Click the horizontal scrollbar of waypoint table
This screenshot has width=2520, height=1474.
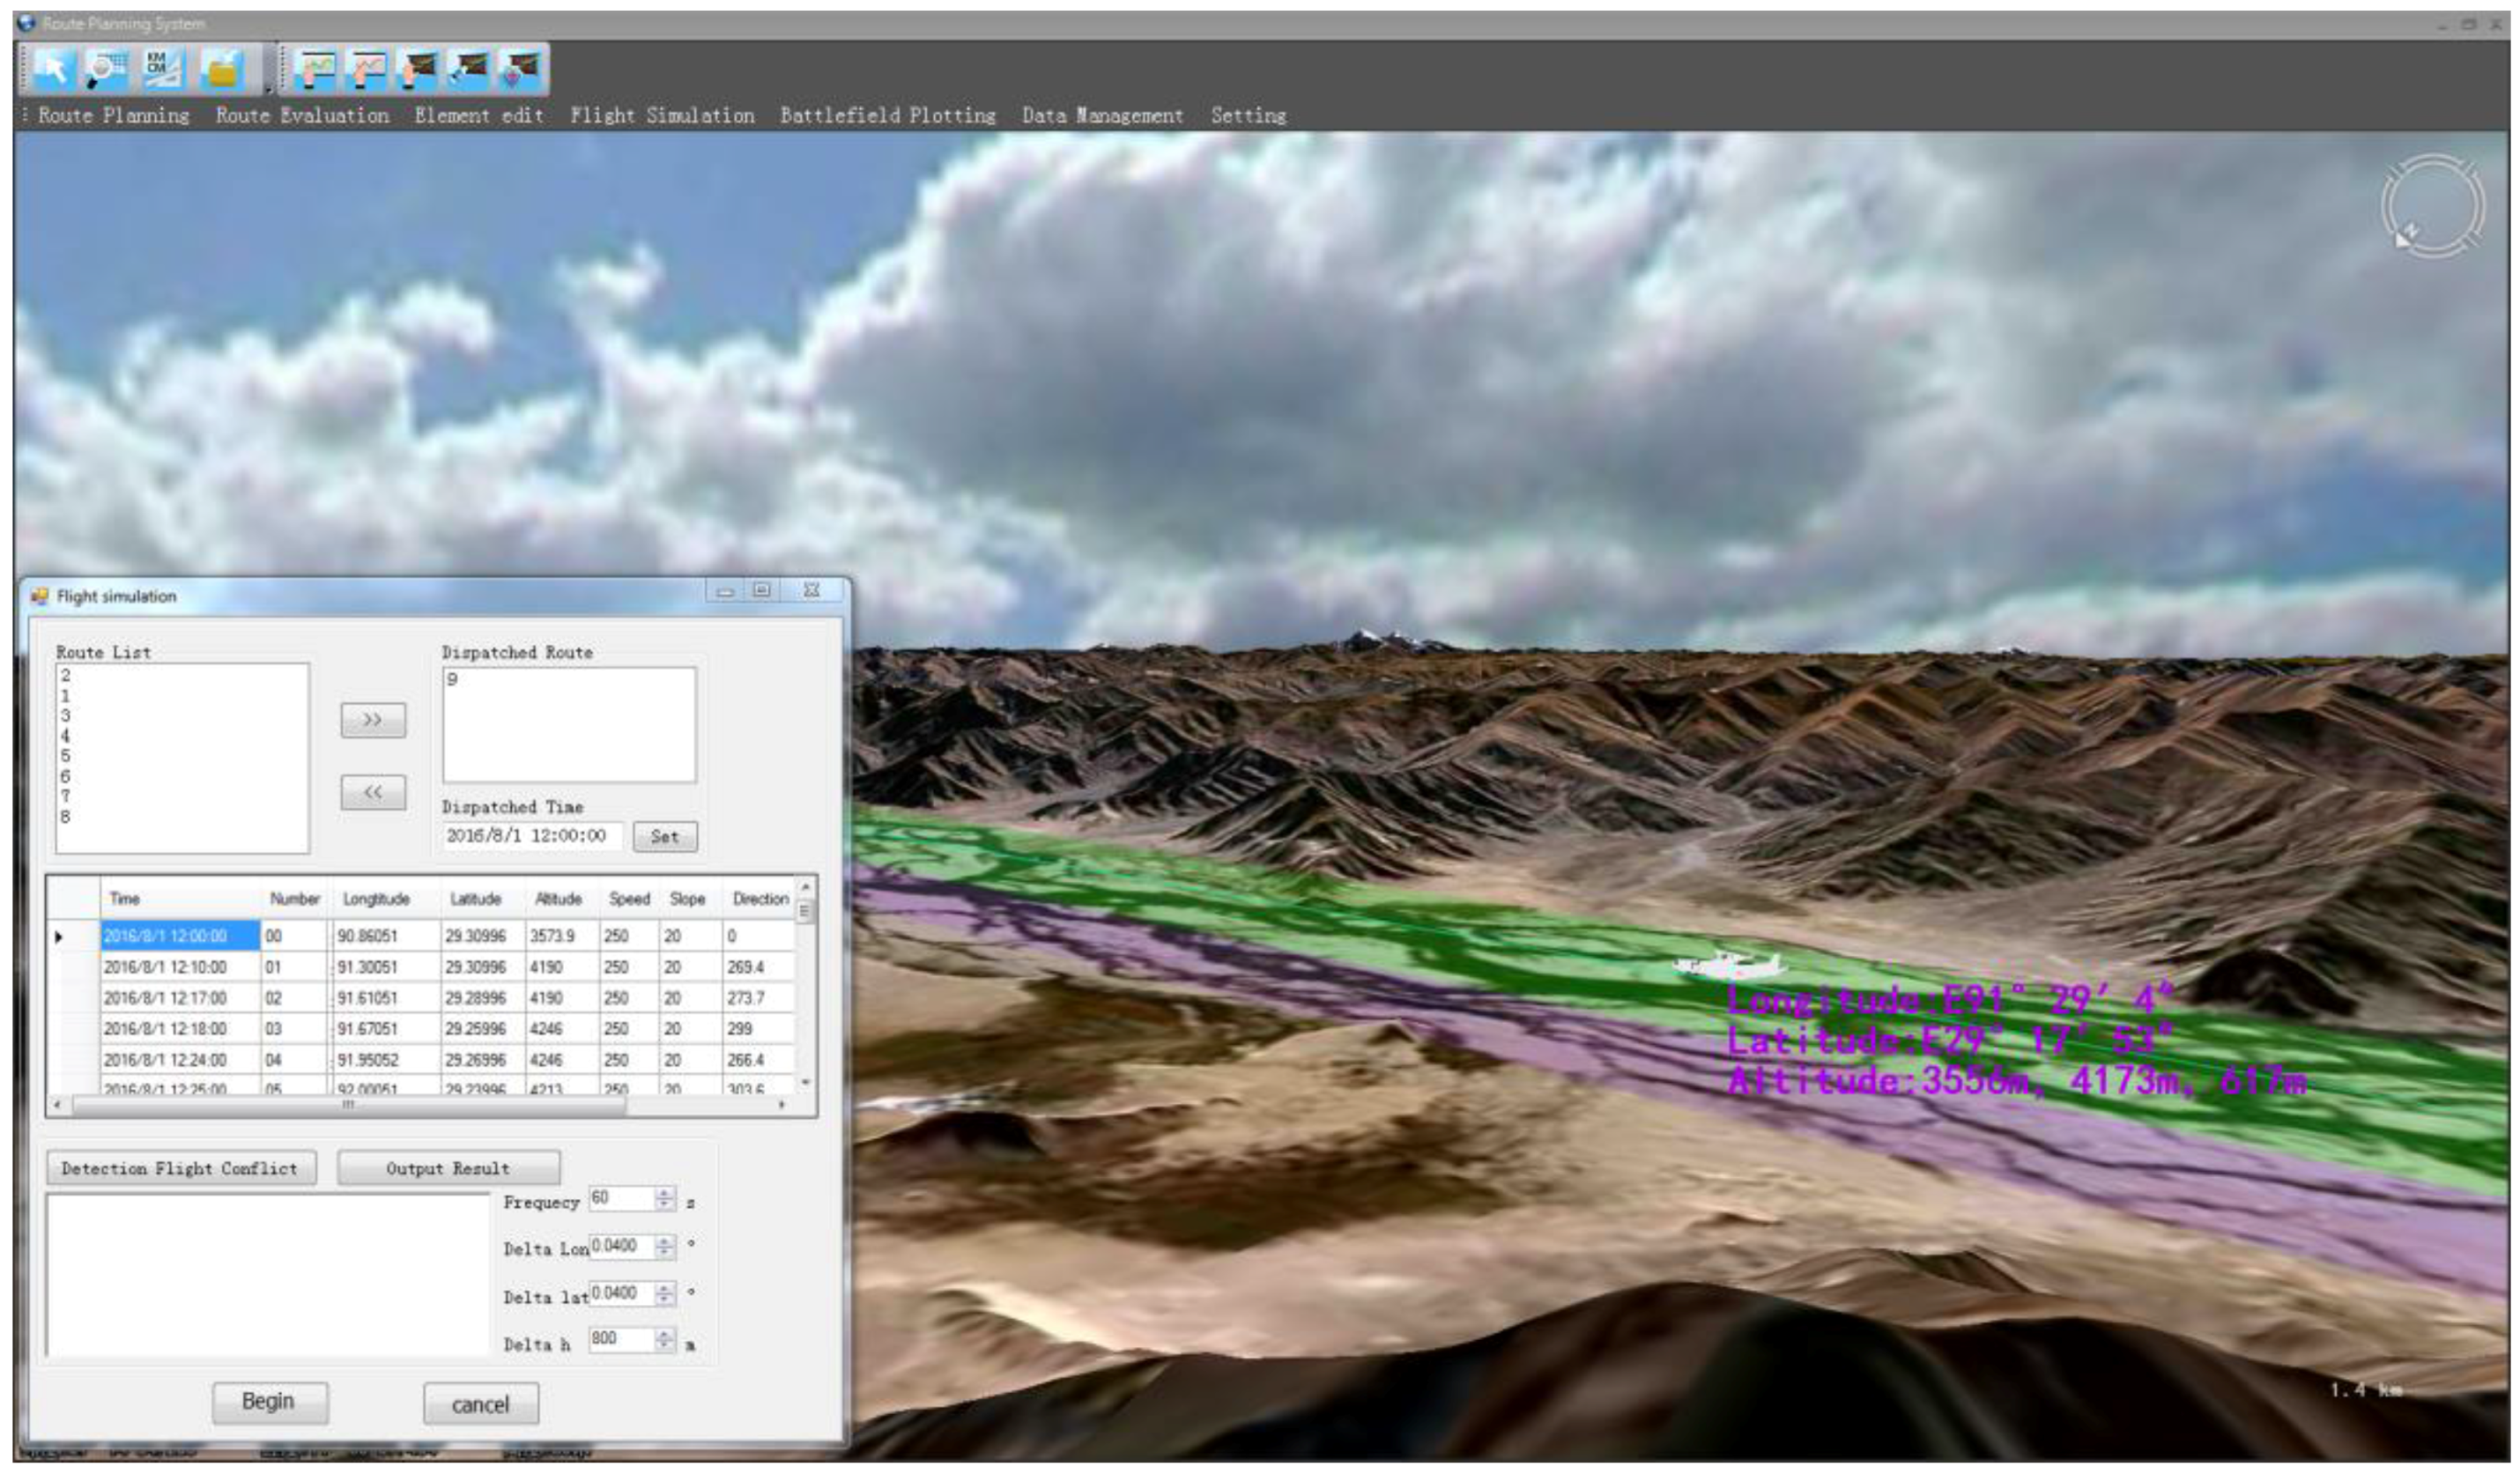point(350,1104)
